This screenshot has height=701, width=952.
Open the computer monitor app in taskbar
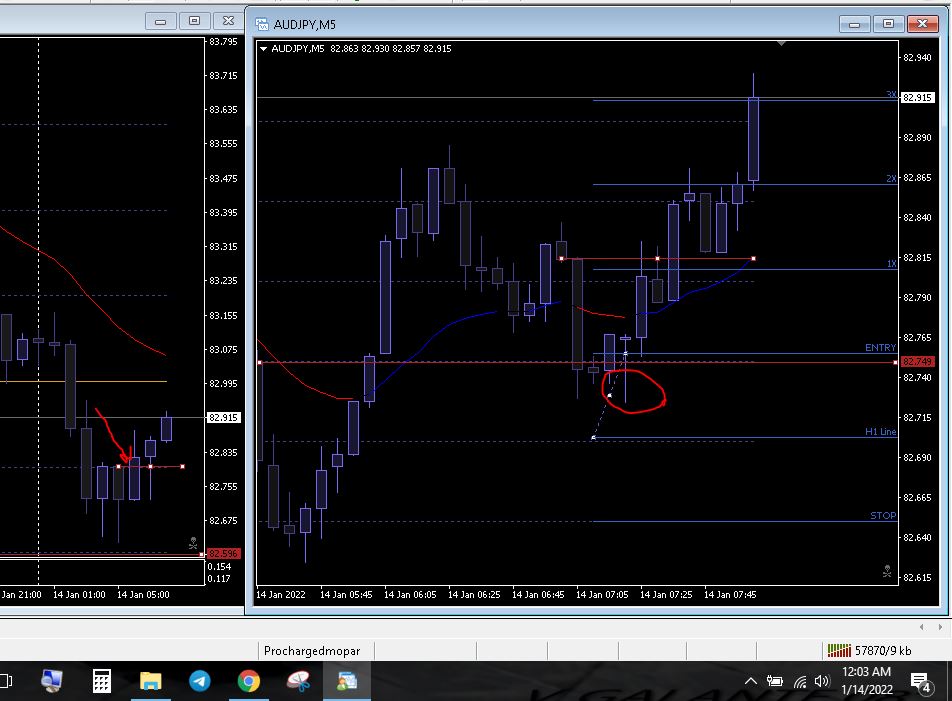coord(52,681)
